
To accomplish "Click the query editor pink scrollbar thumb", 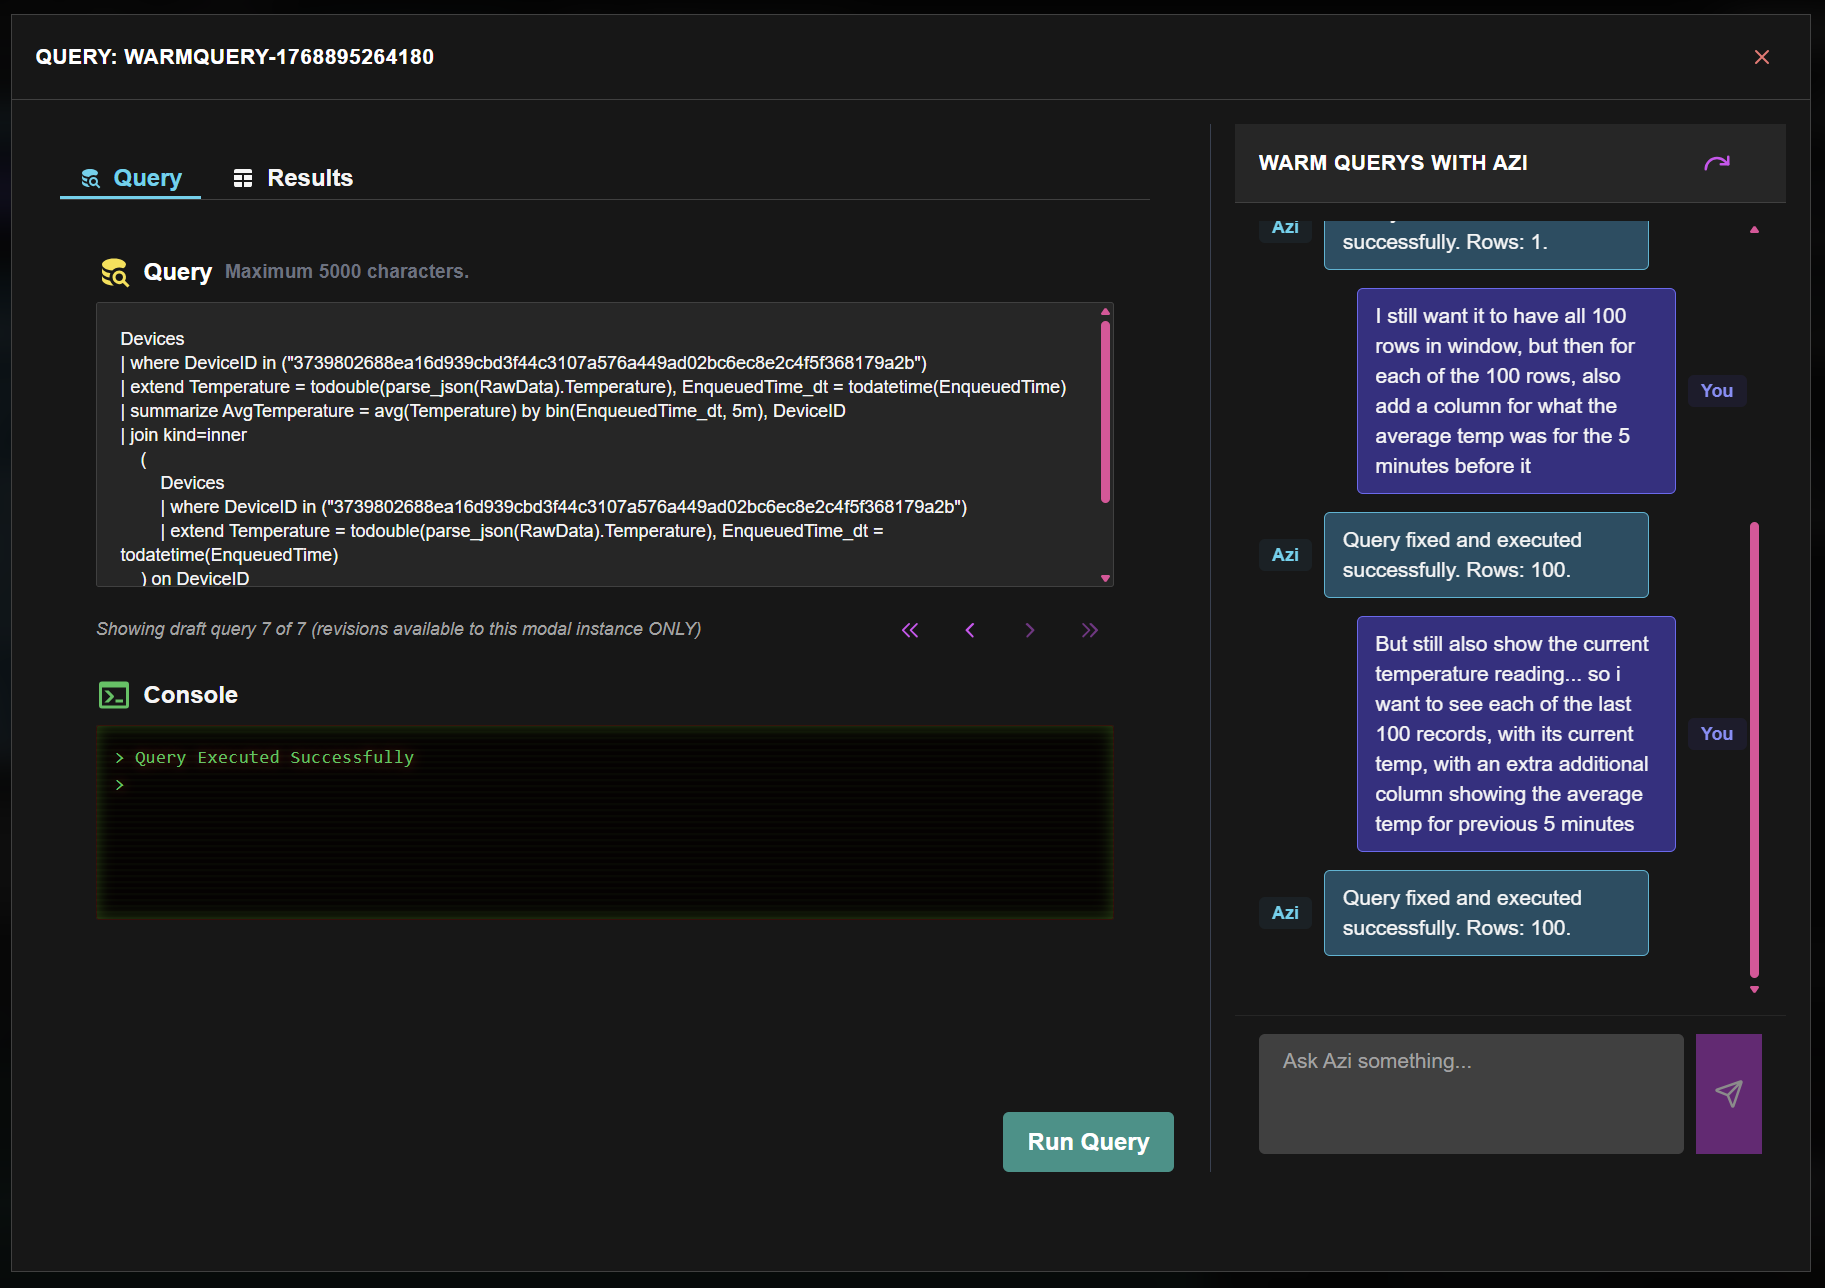I will click(x=1105, y=411).
